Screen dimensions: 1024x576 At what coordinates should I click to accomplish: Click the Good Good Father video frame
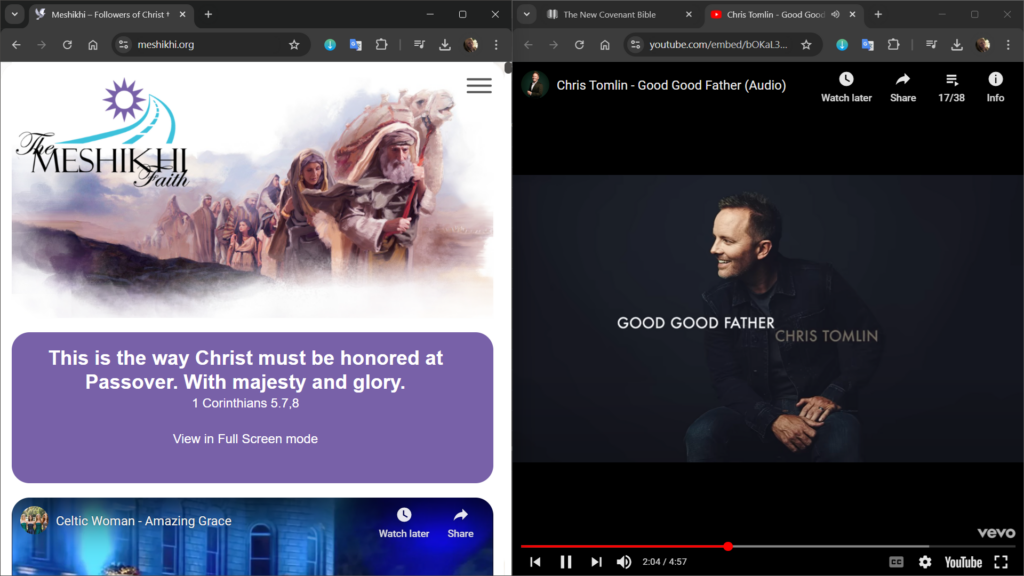coord(768,319)
